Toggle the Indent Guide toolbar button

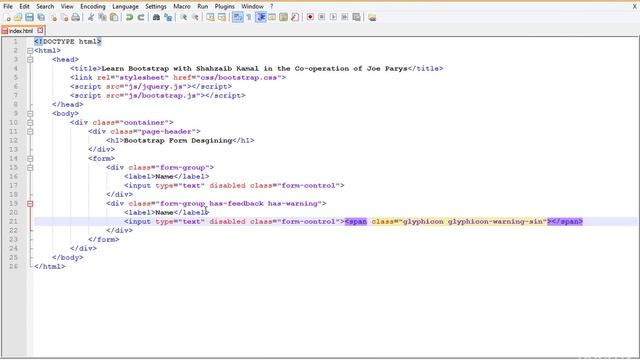[260, 17]
